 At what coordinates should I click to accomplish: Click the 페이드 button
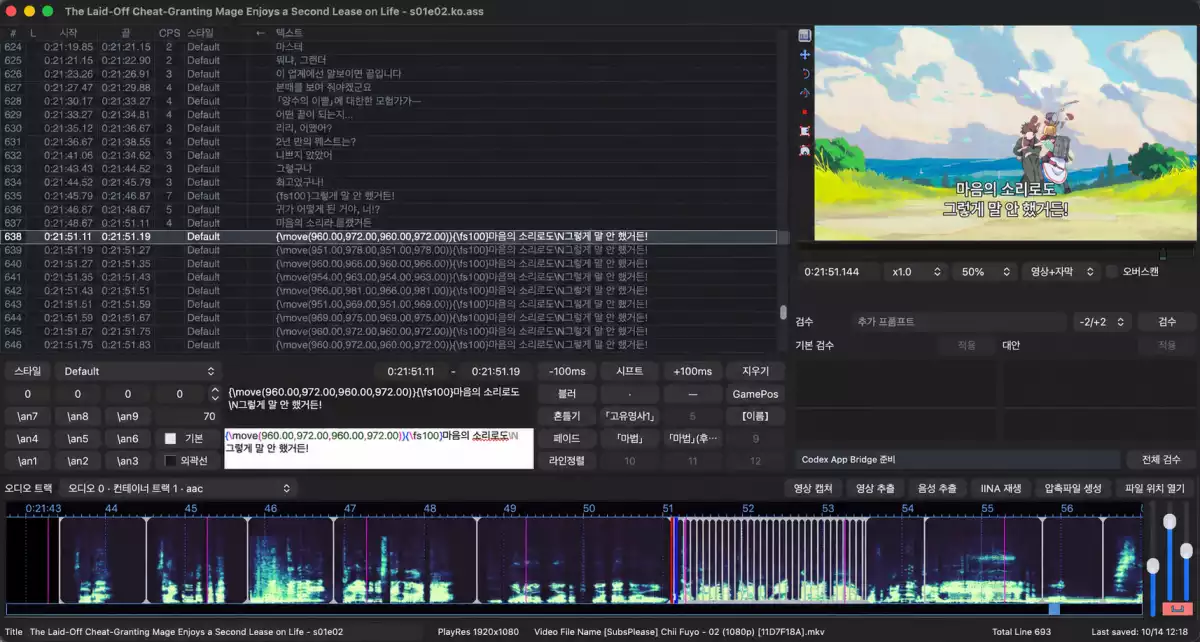(x=566, y=438)
